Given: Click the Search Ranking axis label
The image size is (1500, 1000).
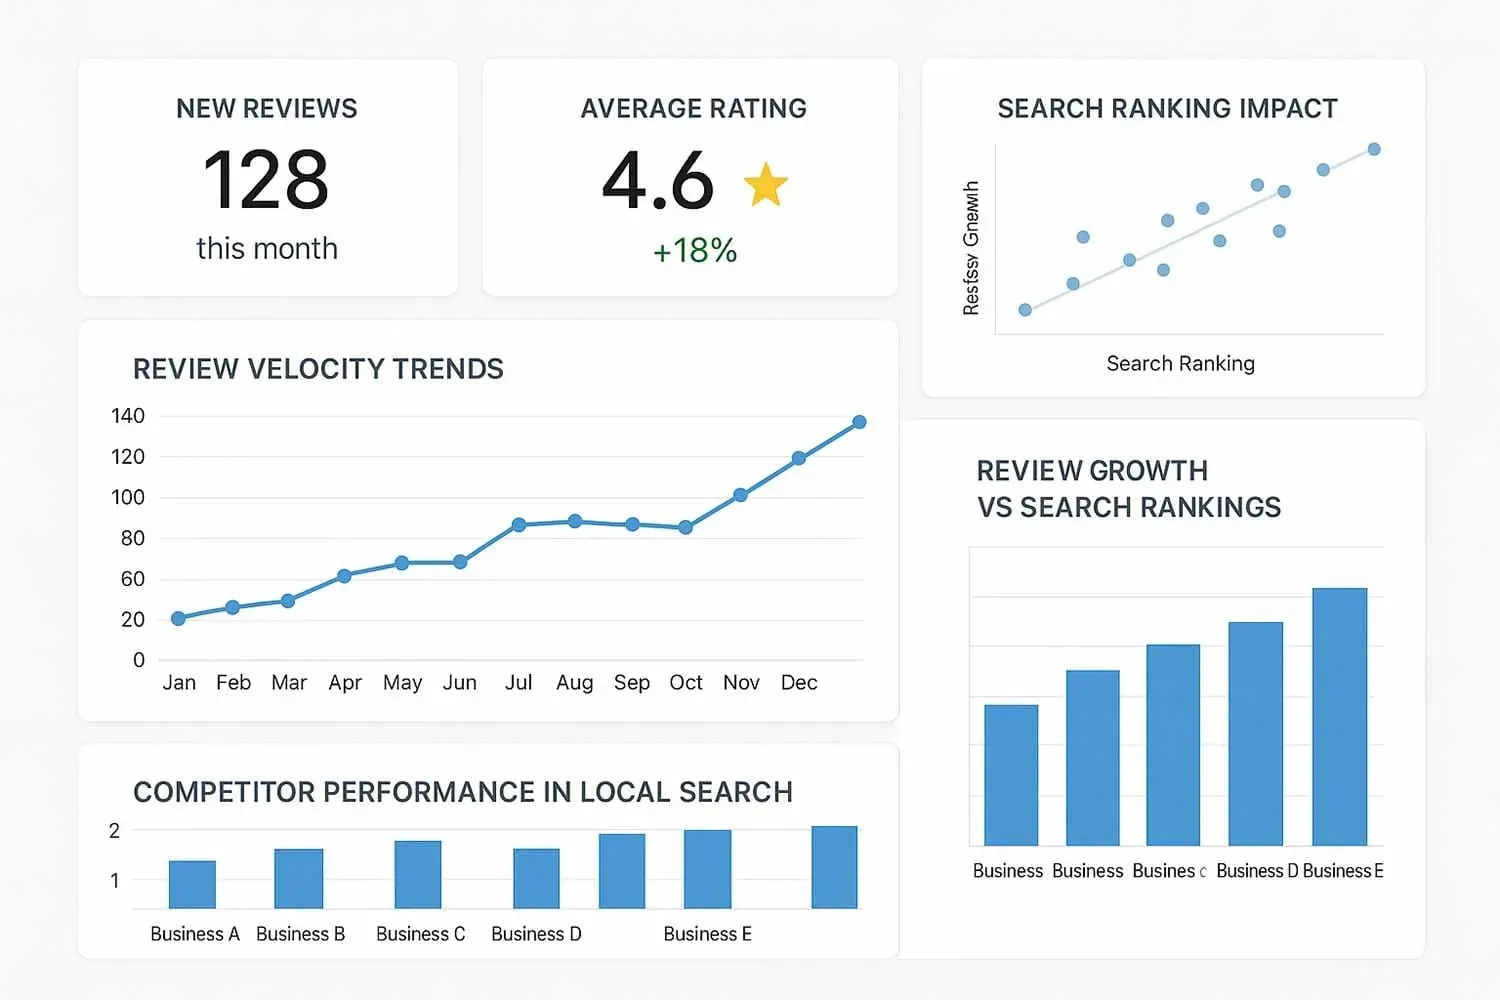Looking at the screenshot, I should click(1180, 363).
